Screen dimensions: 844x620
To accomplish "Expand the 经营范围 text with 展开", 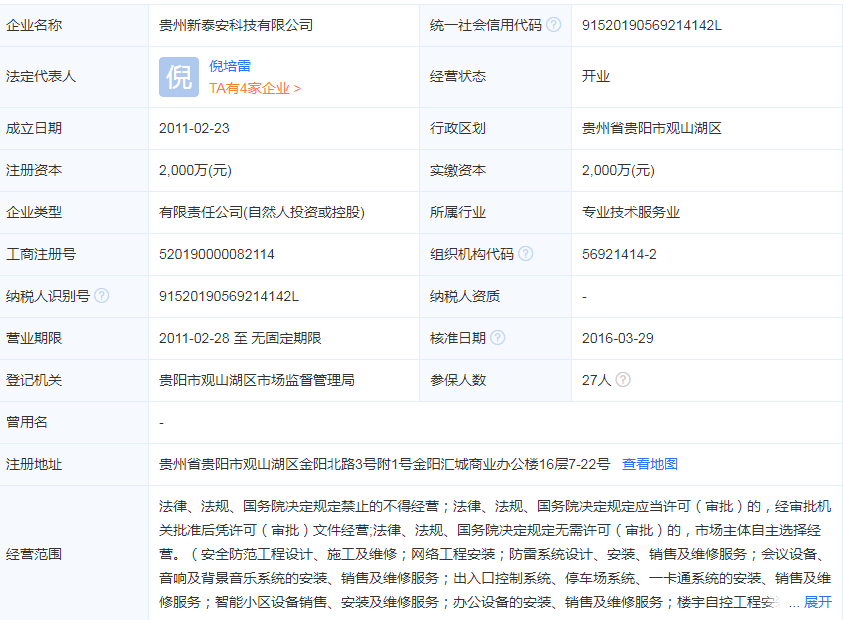I will pos(818,602).
